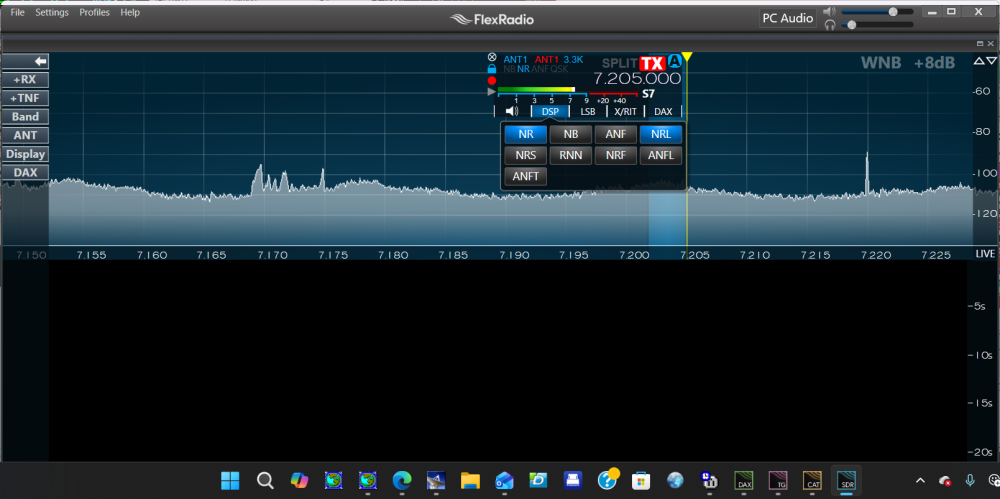Image resolution: width=1000 pixels, height=499 pixels.
Task: Enable SPLIT mode on the slice
Action: (x=619, y=63)
